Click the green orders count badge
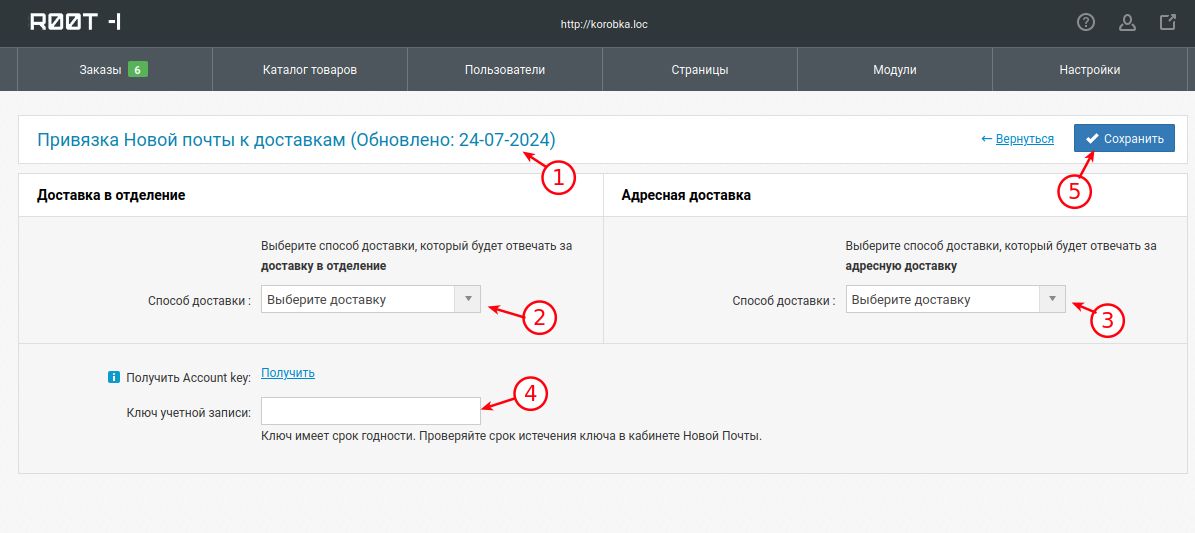Viewport: 1195px width, 533px height. tap(137, 69)
